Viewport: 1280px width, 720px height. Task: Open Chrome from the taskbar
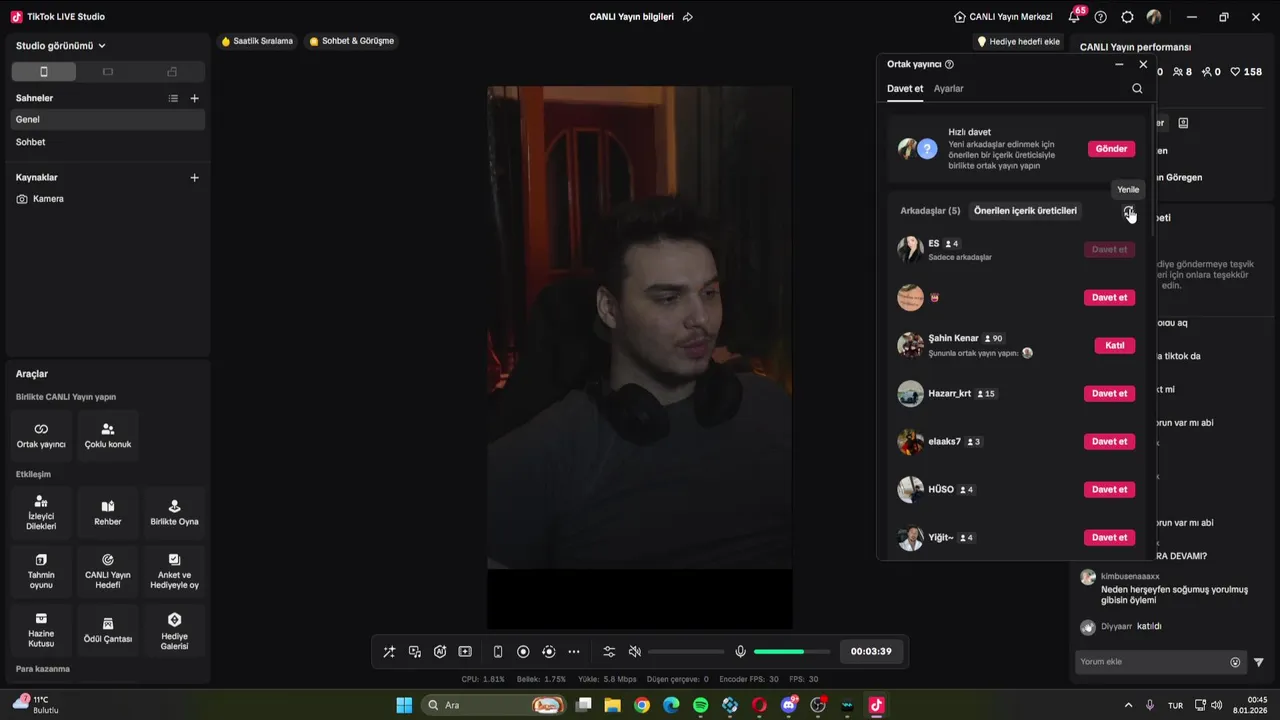point(642,705)
